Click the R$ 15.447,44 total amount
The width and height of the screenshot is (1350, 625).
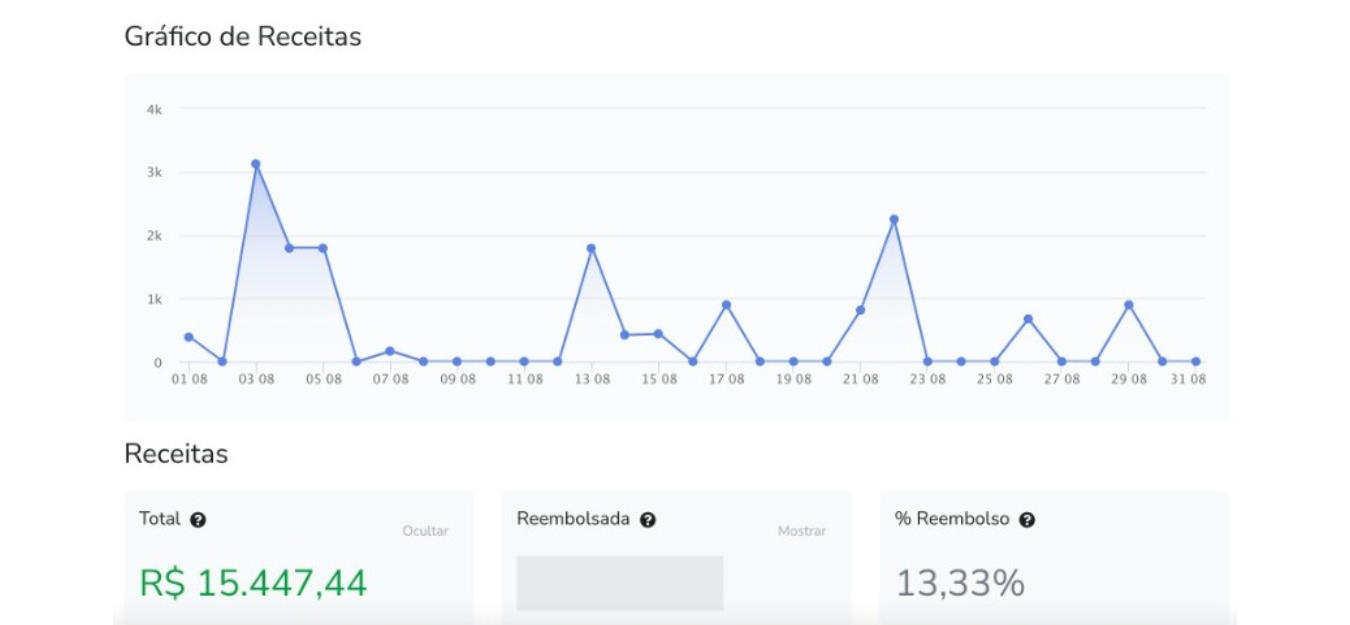pos(253,583)
